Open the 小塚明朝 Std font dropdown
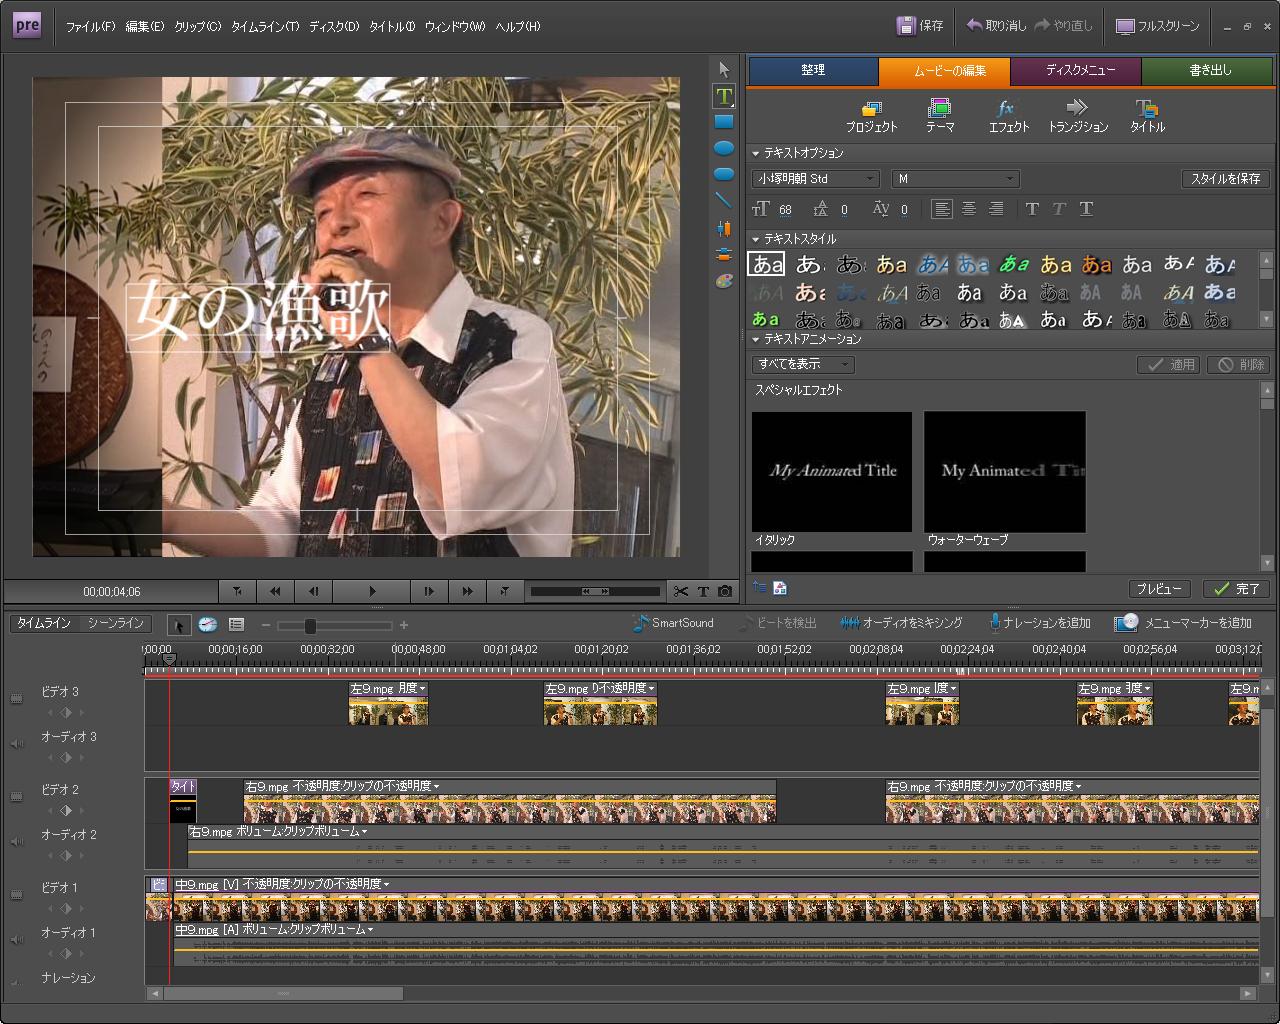Image resolution: width=1280 pixels, height=1024 pixels. (x=815, y=179)
